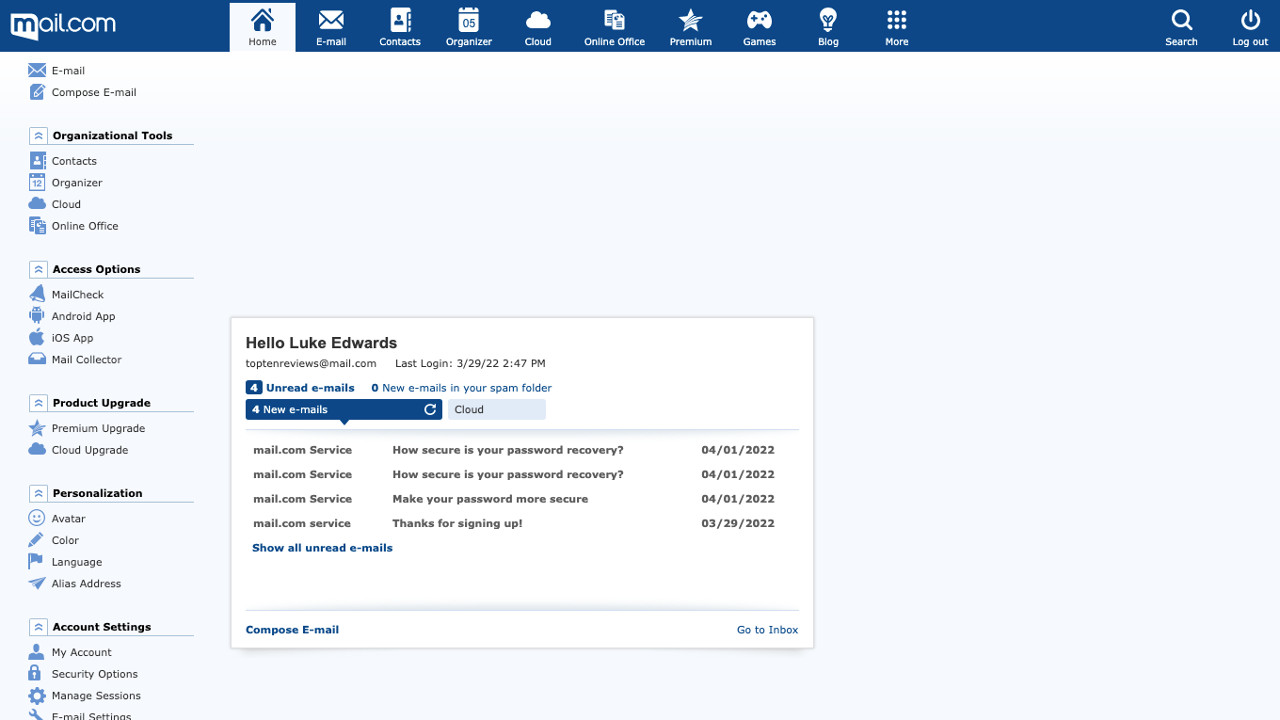Click sidebar Online Office icon
This screenshot has width=1280, height=720.
pyautogui.click(x=37, y=226)
